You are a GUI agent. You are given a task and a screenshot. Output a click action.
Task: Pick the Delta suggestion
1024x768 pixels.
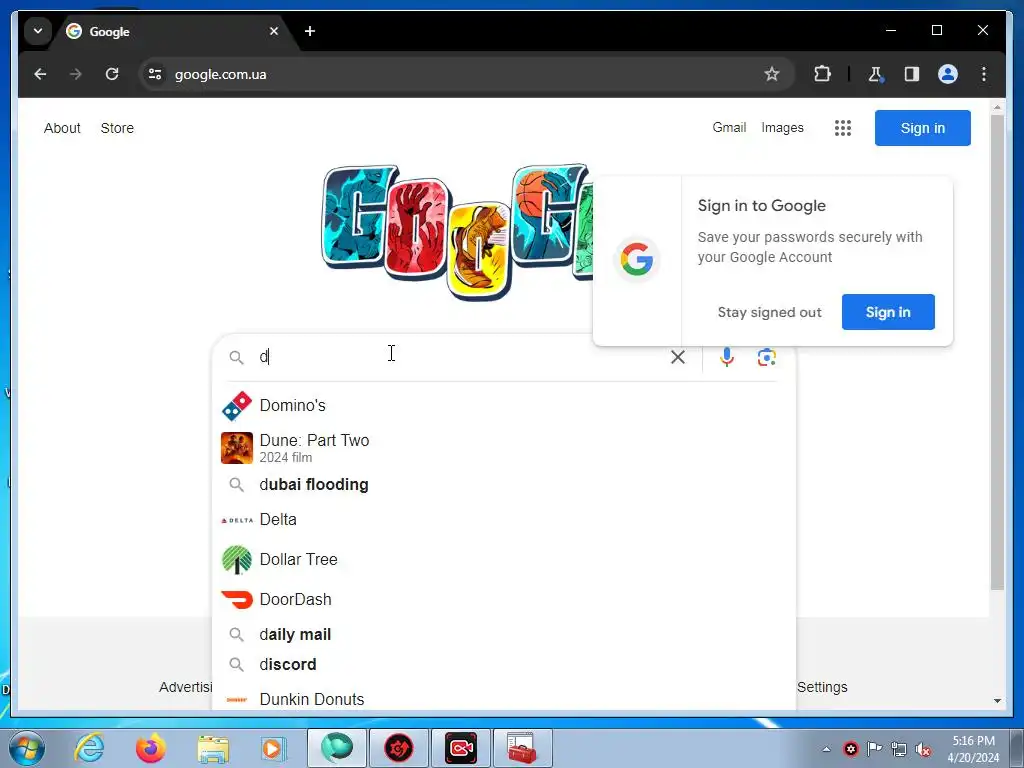[x=504, y=520]
